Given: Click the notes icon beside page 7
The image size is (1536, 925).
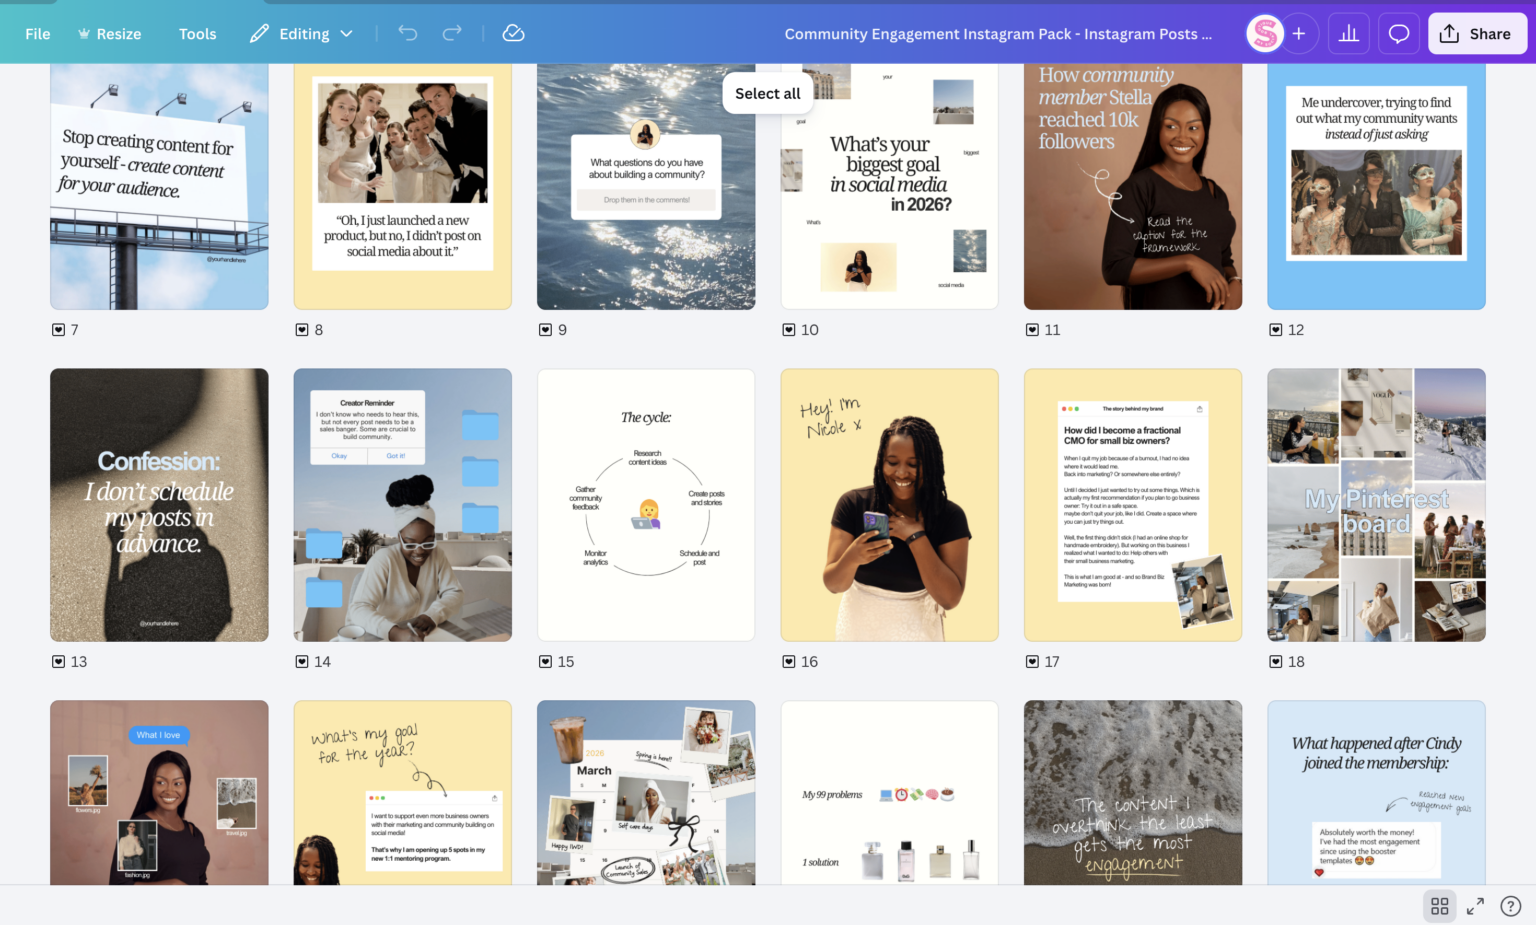Looking at the screenshot, I should tap(58, 330).
